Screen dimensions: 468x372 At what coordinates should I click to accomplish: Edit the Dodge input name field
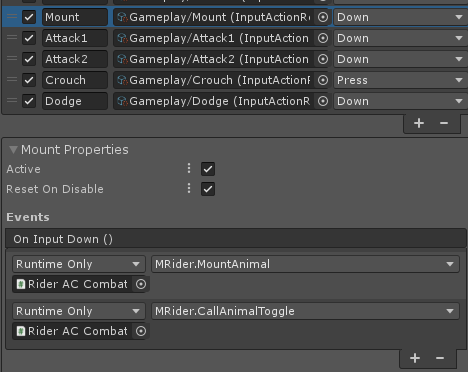point(75,101)
